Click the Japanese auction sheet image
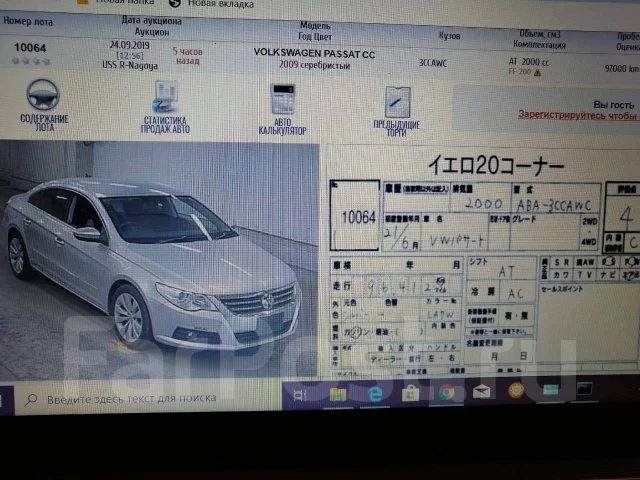 [x=484, y=261]
